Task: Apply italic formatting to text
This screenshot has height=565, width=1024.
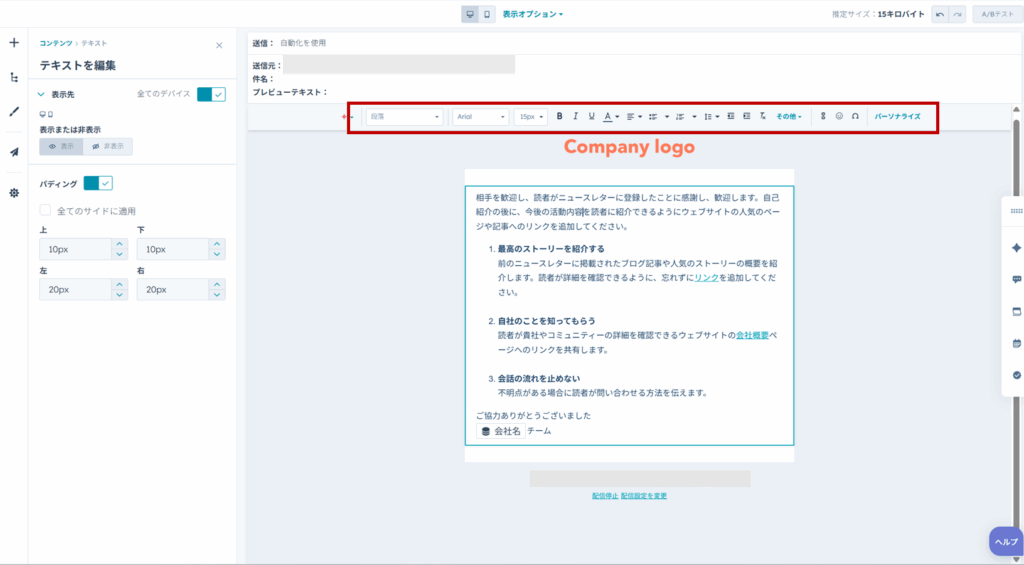Action: coord(576,117)
